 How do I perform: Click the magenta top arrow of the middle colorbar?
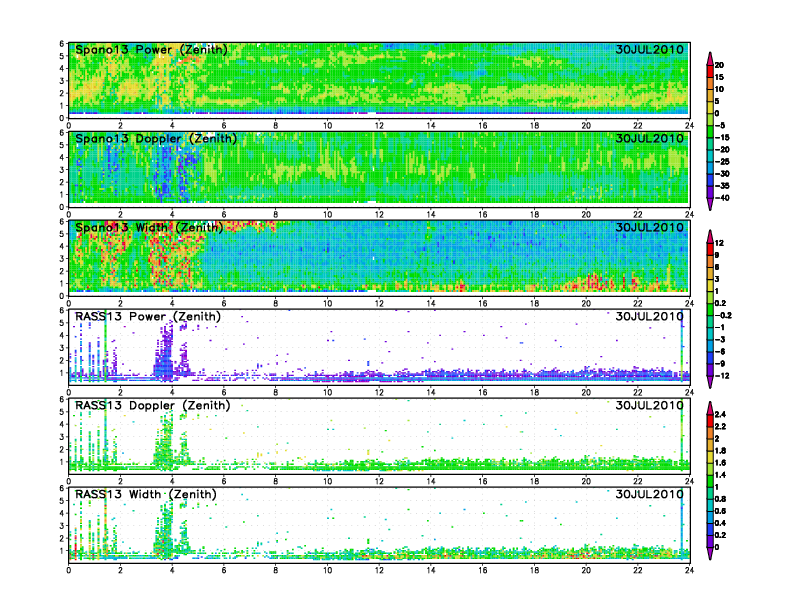coord(710,236)
